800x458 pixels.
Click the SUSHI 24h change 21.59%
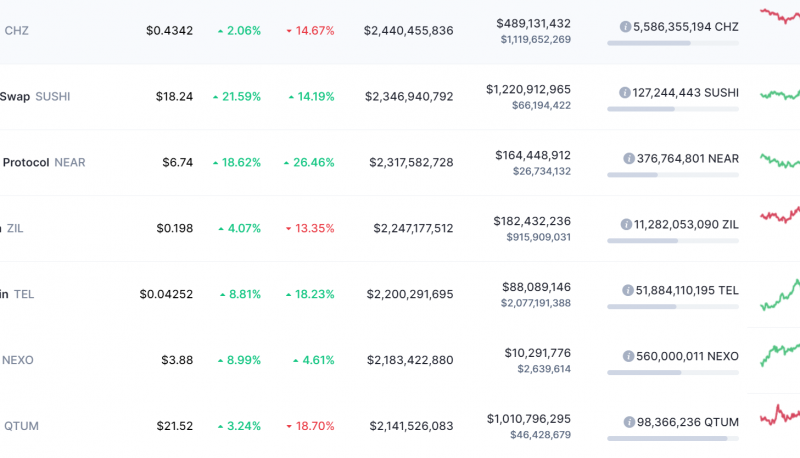pyautogui.click(x=237, y=96)
